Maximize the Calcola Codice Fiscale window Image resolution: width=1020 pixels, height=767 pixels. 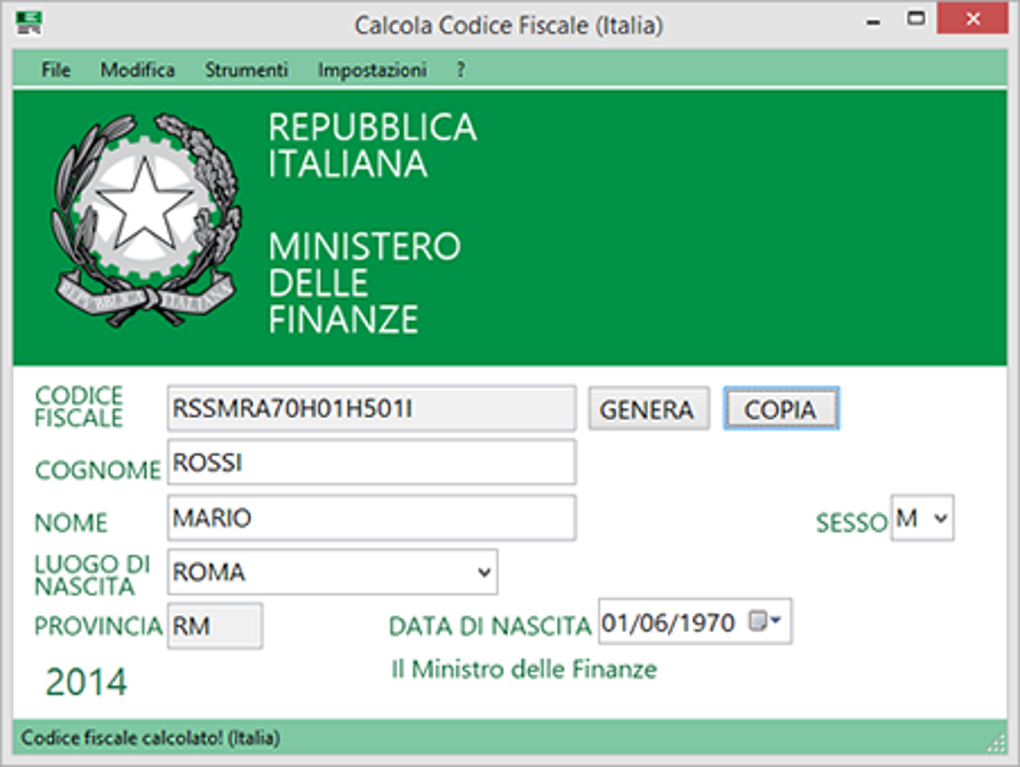click(916, 19)
